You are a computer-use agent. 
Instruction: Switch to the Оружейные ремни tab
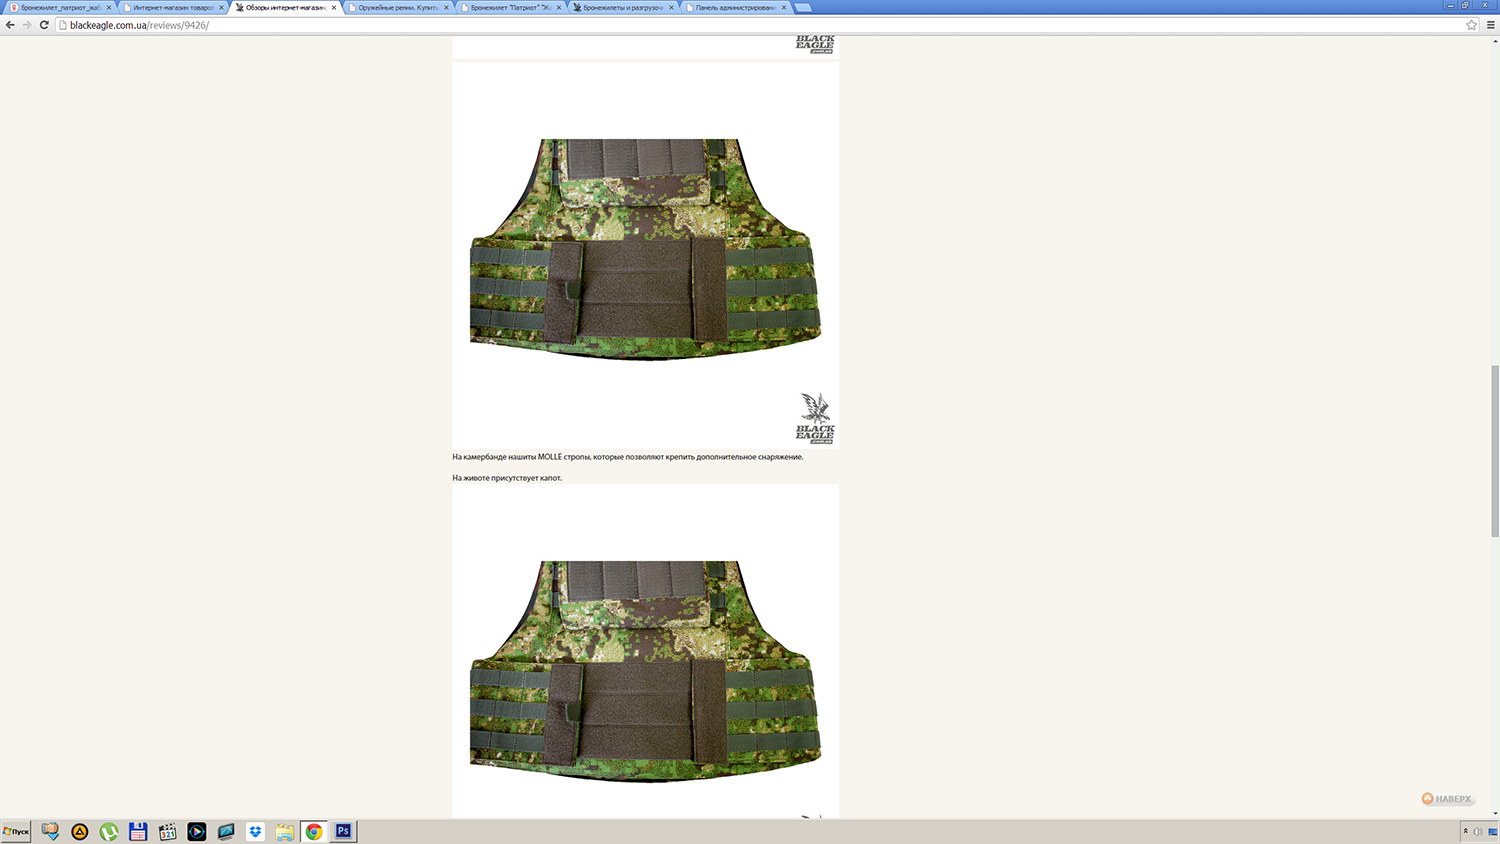click(397, 7)
